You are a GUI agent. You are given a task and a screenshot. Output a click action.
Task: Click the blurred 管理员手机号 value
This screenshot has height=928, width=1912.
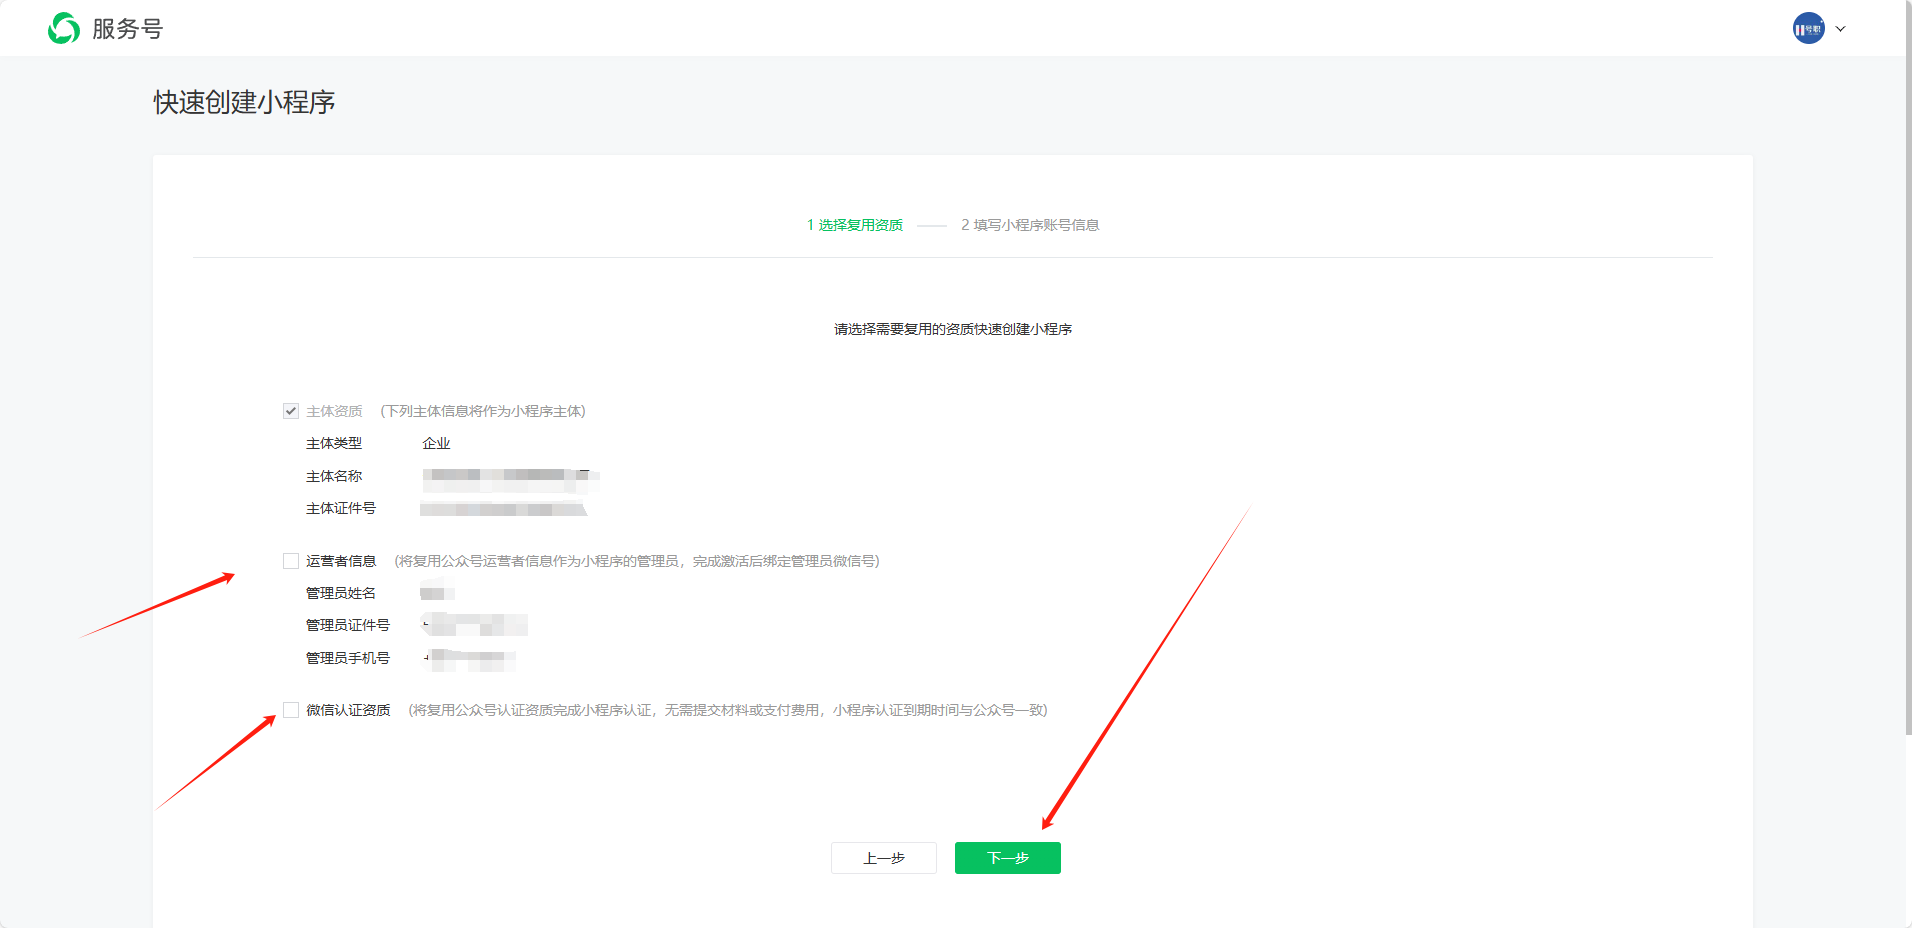coord(470,658)
